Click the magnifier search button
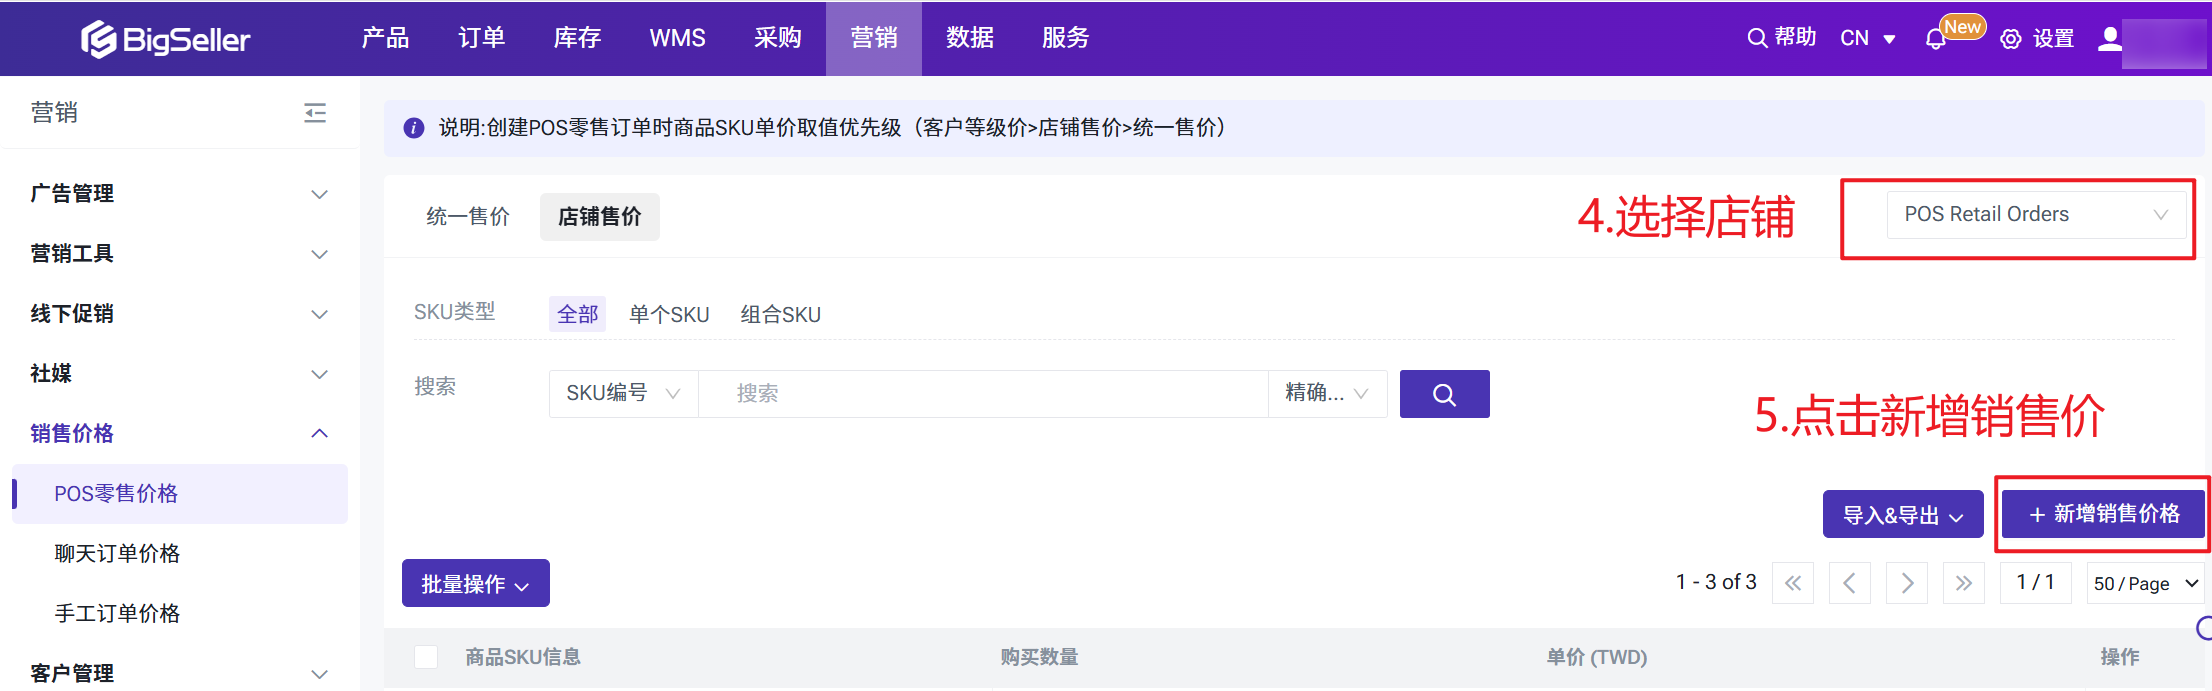 click(x=1444, y=394)
